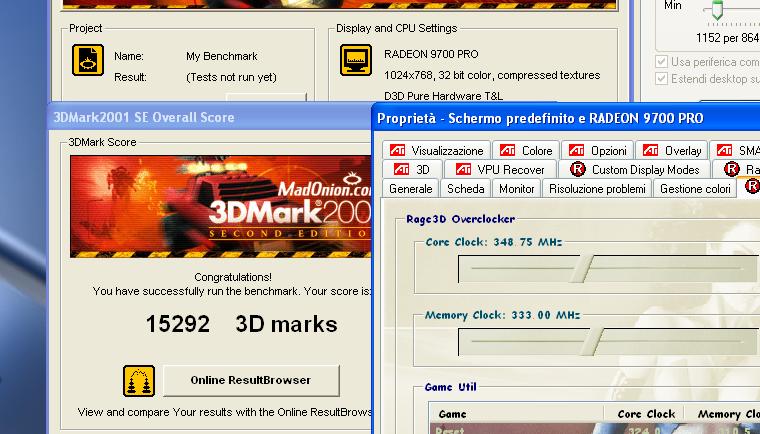This screenshot has width=760, height=434.
Task: Click the 1024x768 32 bit color text
Action: [492, 75]
